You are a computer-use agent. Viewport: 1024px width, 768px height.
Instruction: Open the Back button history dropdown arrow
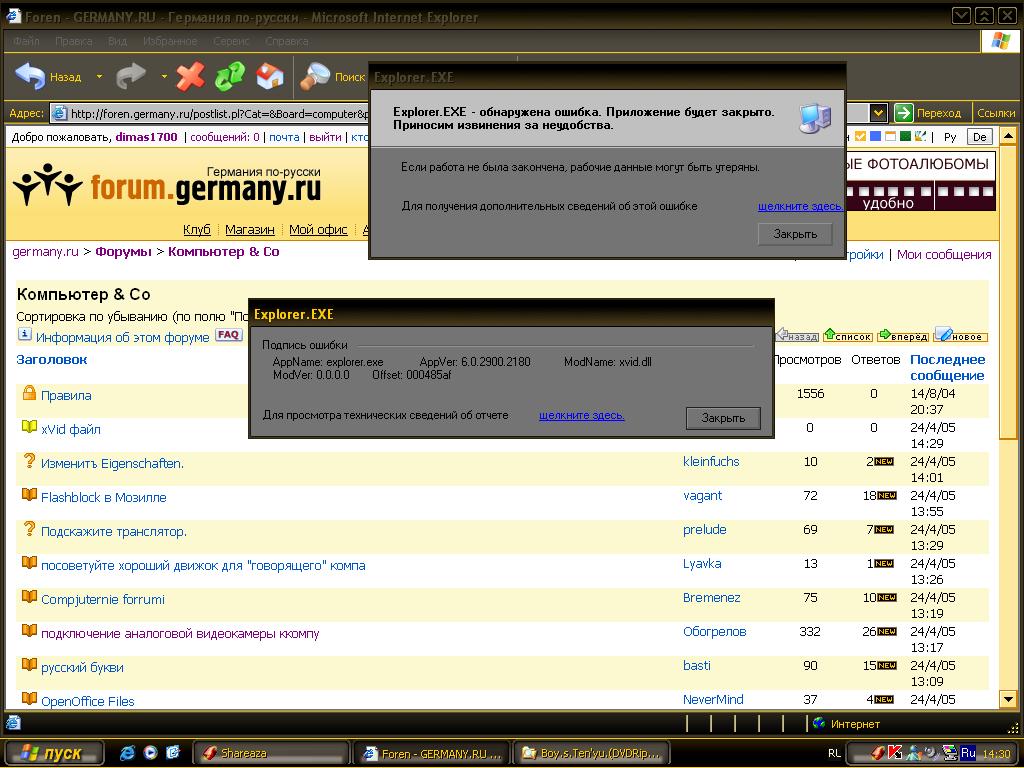[x=99, y=76]
